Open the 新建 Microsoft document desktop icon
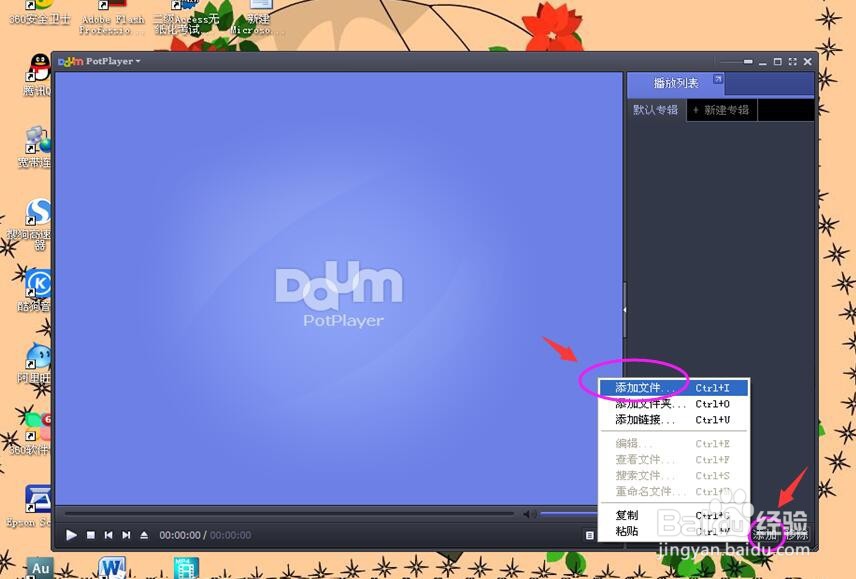 pos(258,16)
